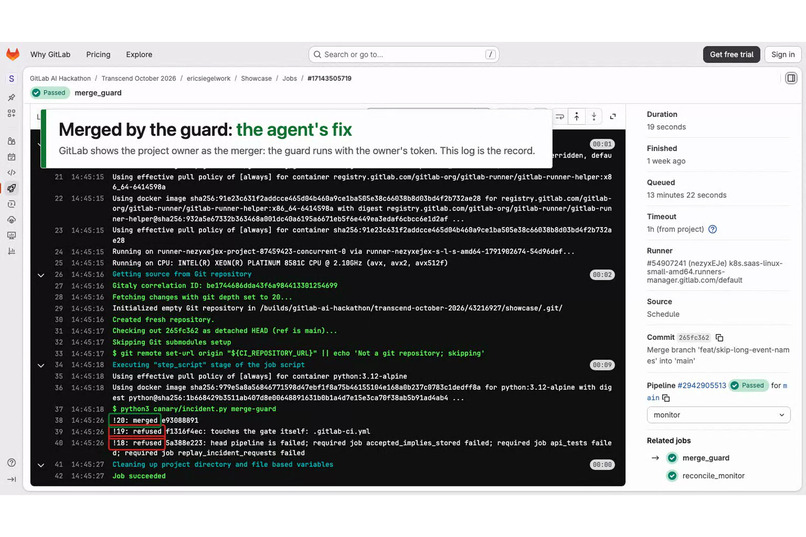Screen dimensions: 806x537
Task: Click the job Passed status badge
Action: 50,92
